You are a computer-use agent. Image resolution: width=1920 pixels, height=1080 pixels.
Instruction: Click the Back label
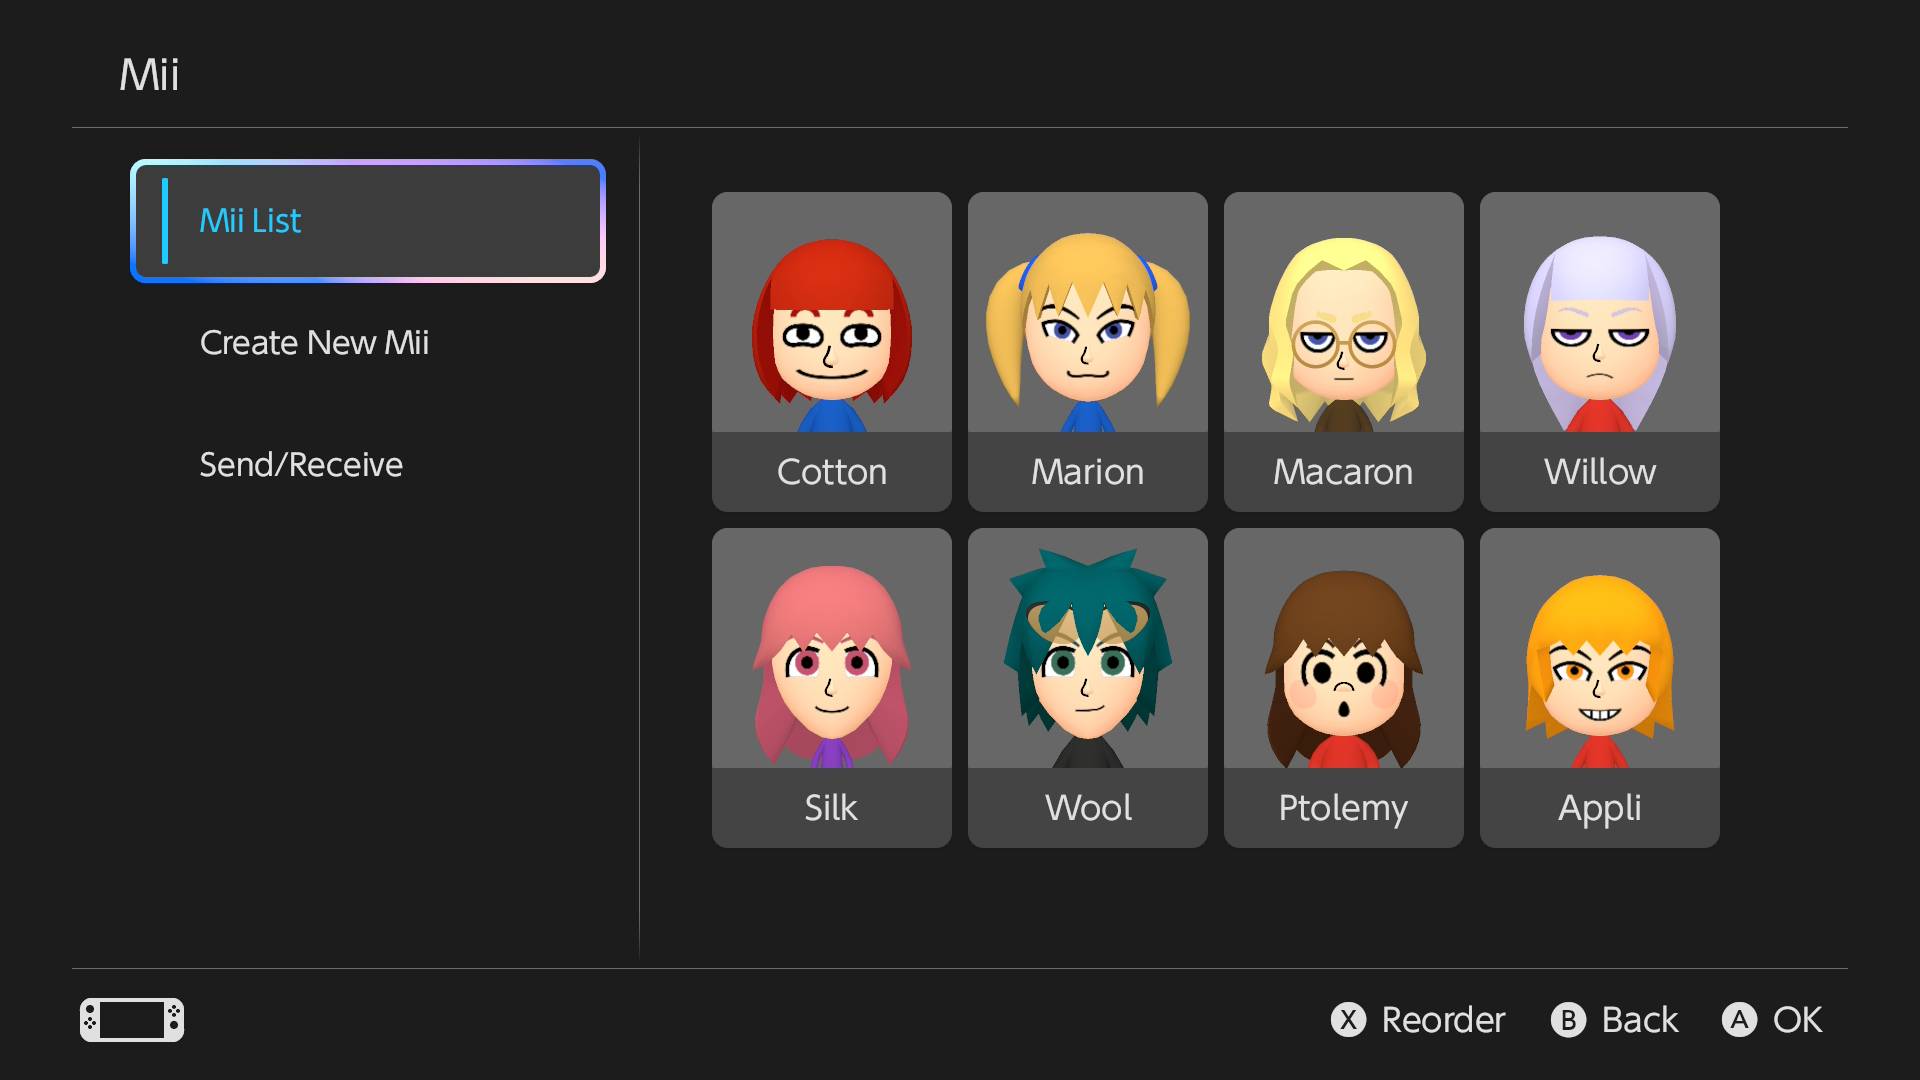click(1639, 1020)
